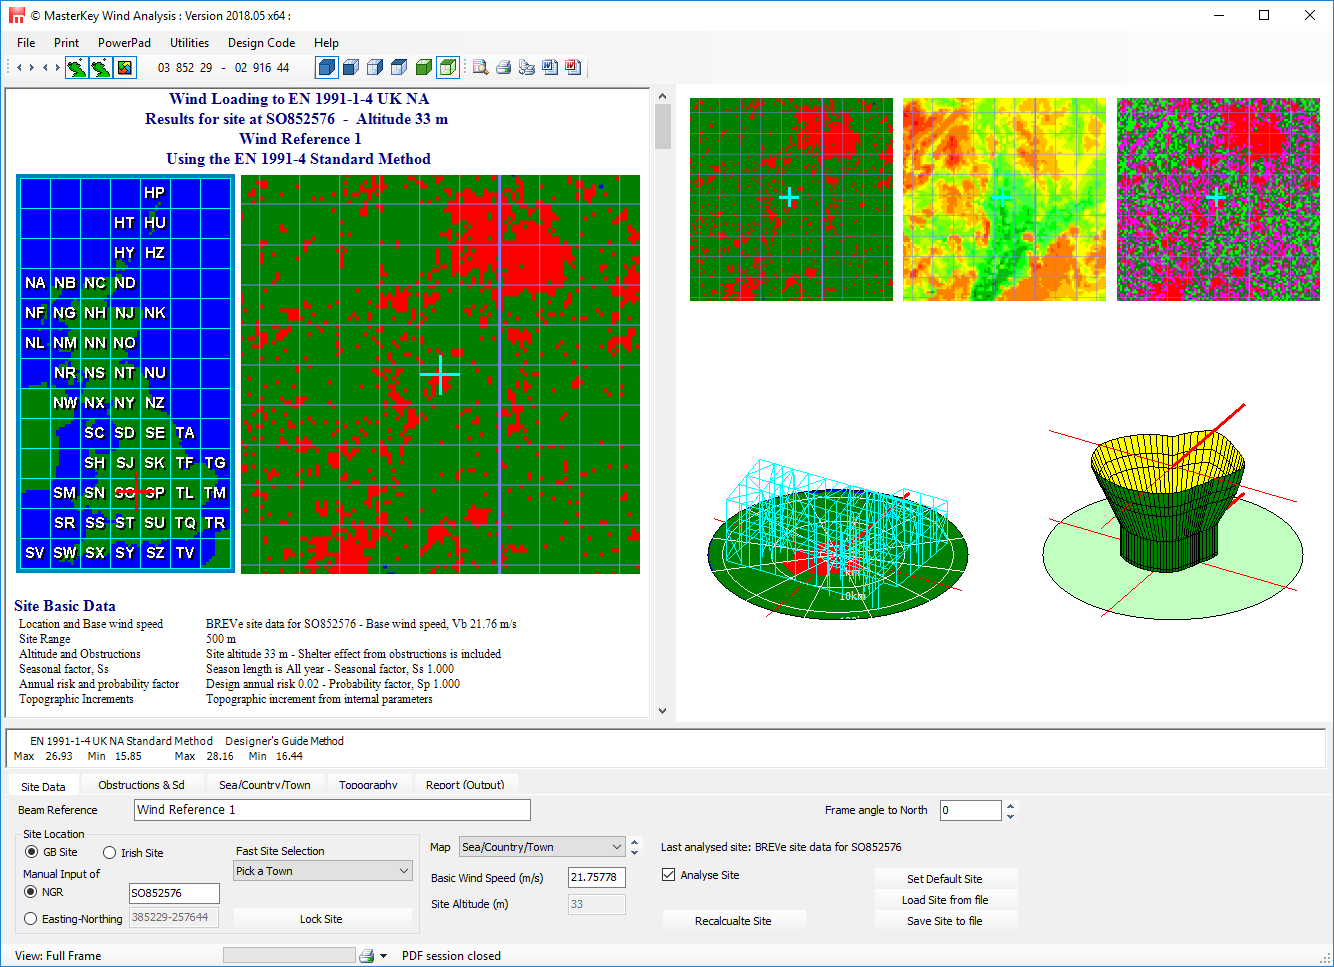The image size is (1334, 967).
Task: Click the printer icon in the toolbar
Action: coord(503,67)
